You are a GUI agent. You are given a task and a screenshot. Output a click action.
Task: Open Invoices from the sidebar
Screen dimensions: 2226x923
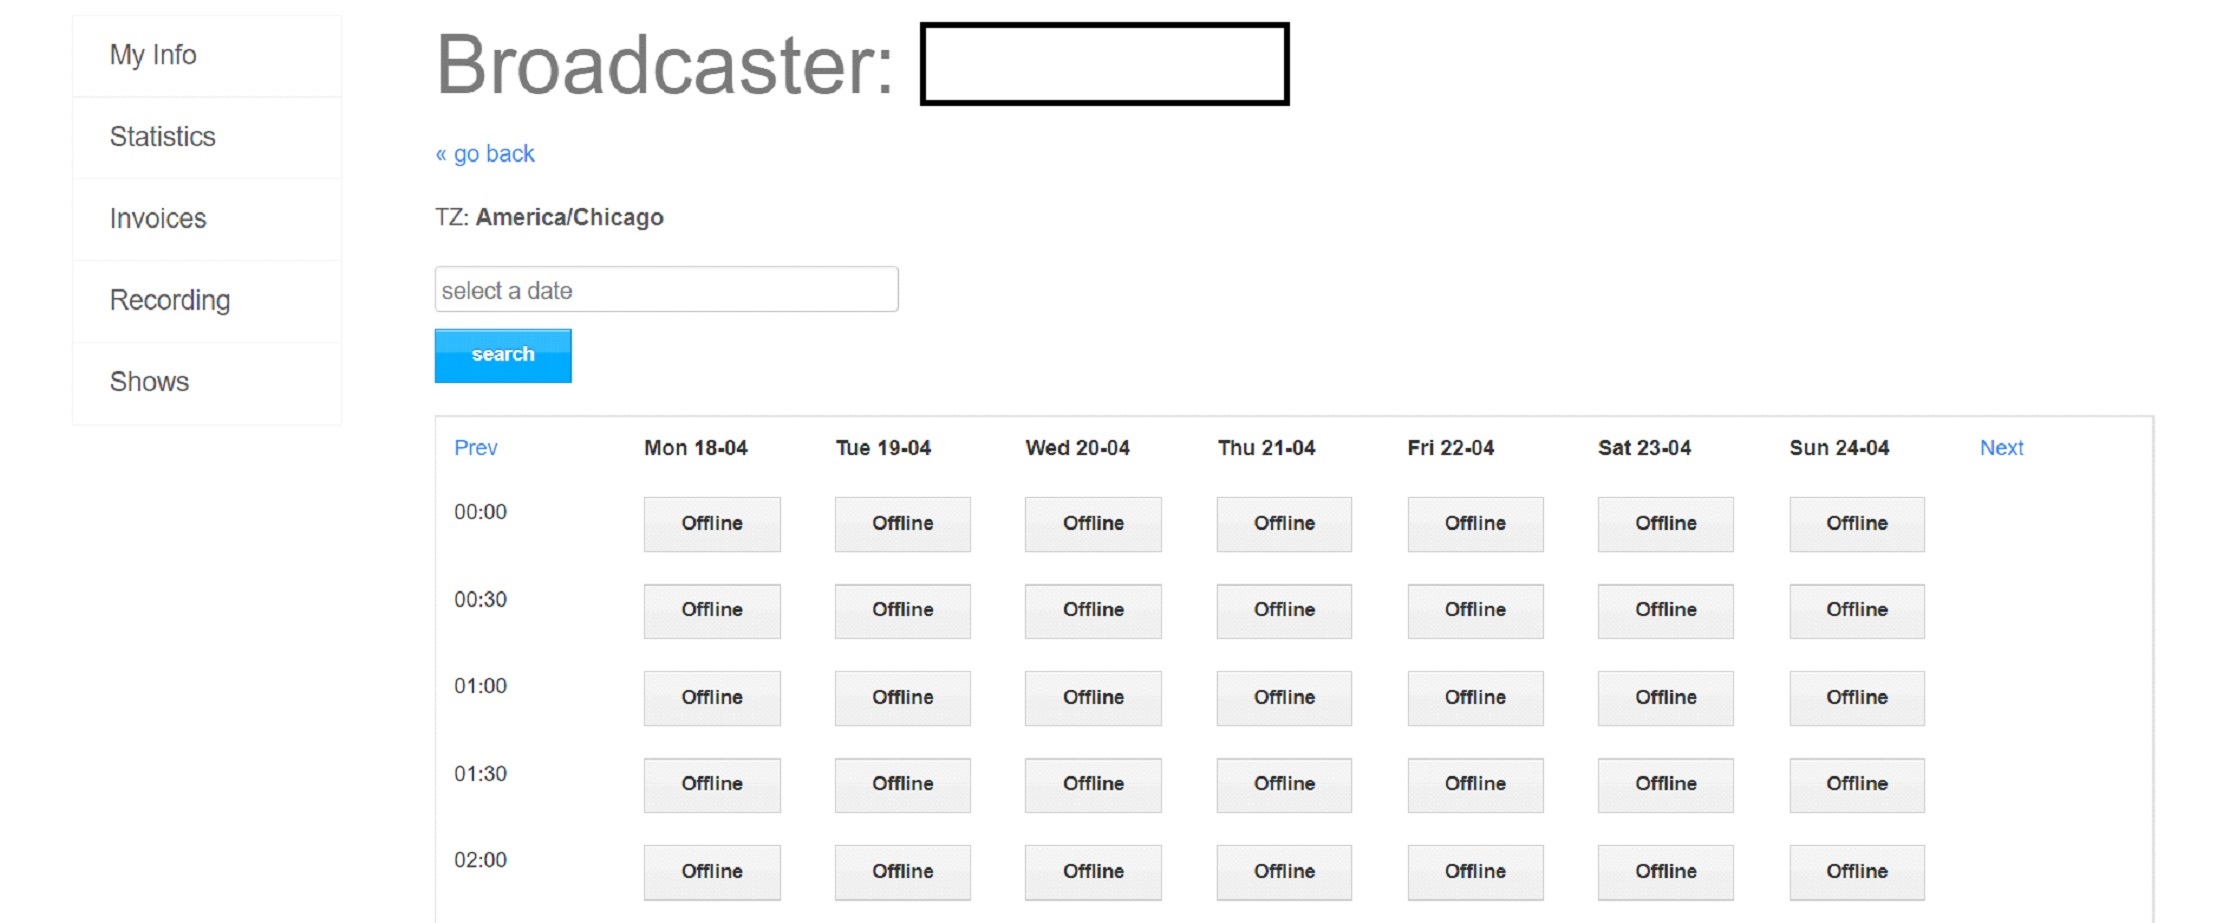coord(158,219)
